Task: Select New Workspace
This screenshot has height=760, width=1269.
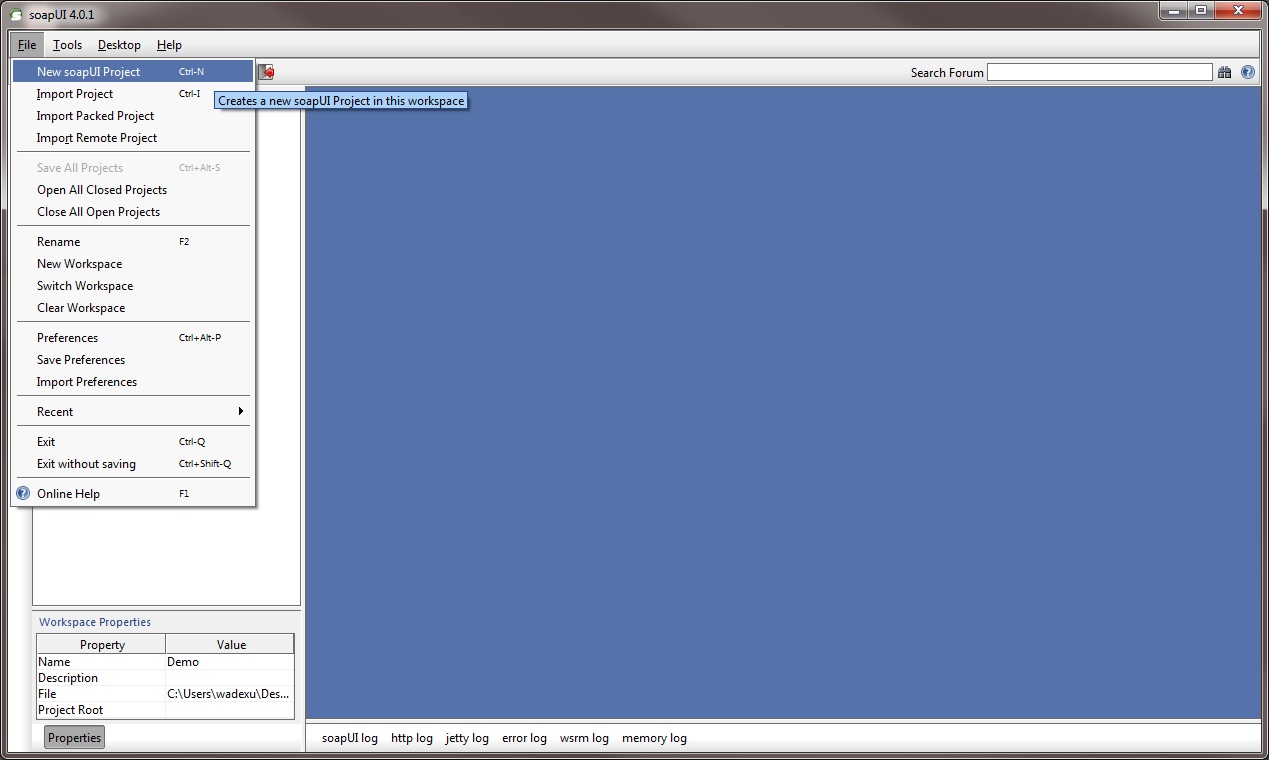Action: coord(133,263)
